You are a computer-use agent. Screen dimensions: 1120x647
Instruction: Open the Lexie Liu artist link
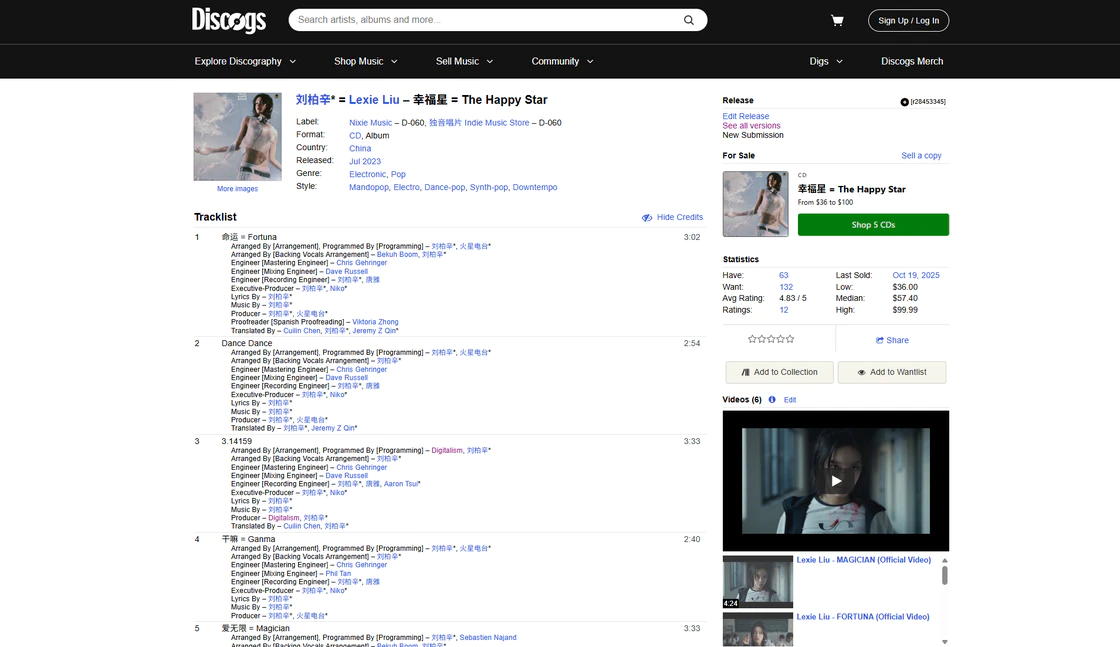click(374, 100)
